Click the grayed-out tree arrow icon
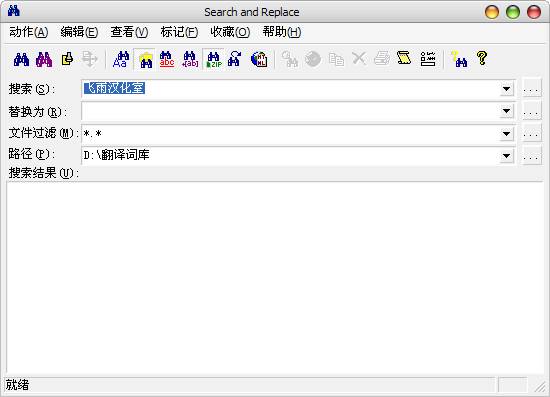Viewport: 550px width, 397px height. tap(89, 59)
